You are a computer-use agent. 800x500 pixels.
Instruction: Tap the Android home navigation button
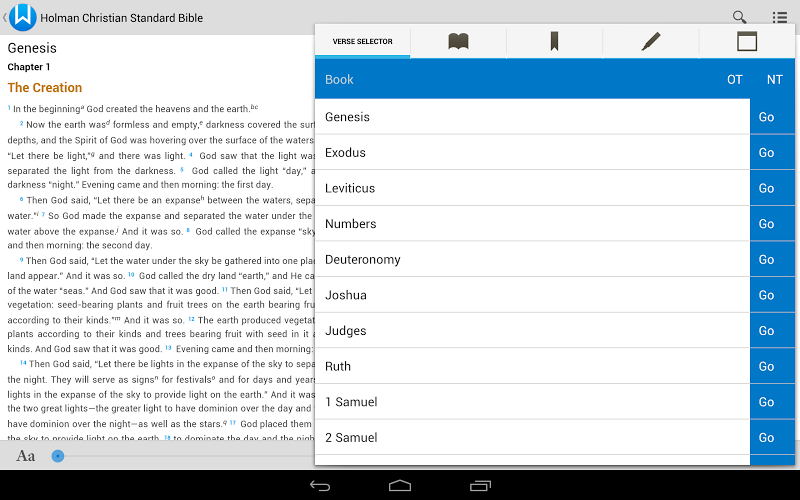point(400,485)
